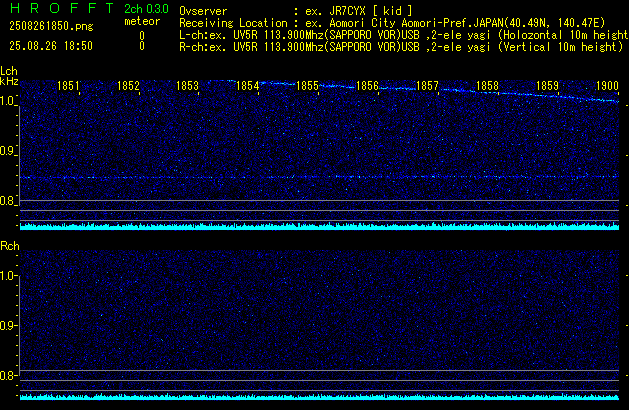The width and height of the screenshot is (629, 410).
Task: Select the file name 2508261850.png
Action: [x=51, y=26]
